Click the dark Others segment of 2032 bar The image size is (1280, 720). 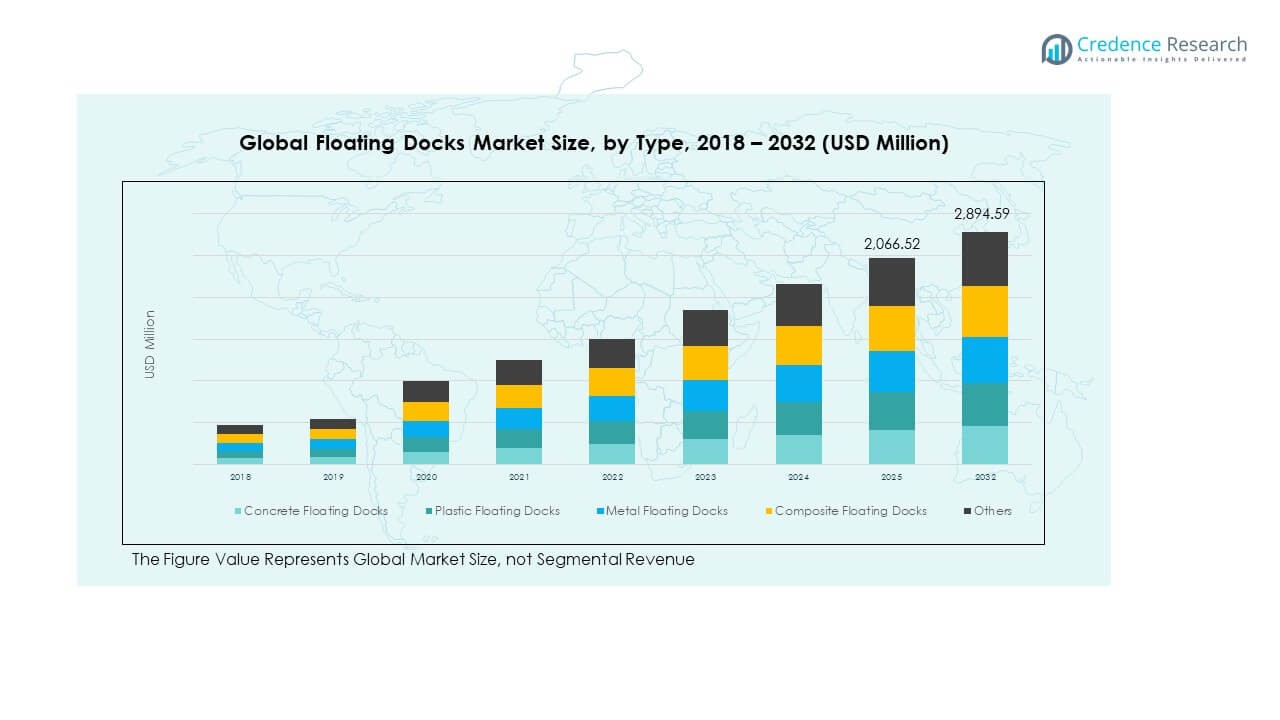[x=984, y=259]
